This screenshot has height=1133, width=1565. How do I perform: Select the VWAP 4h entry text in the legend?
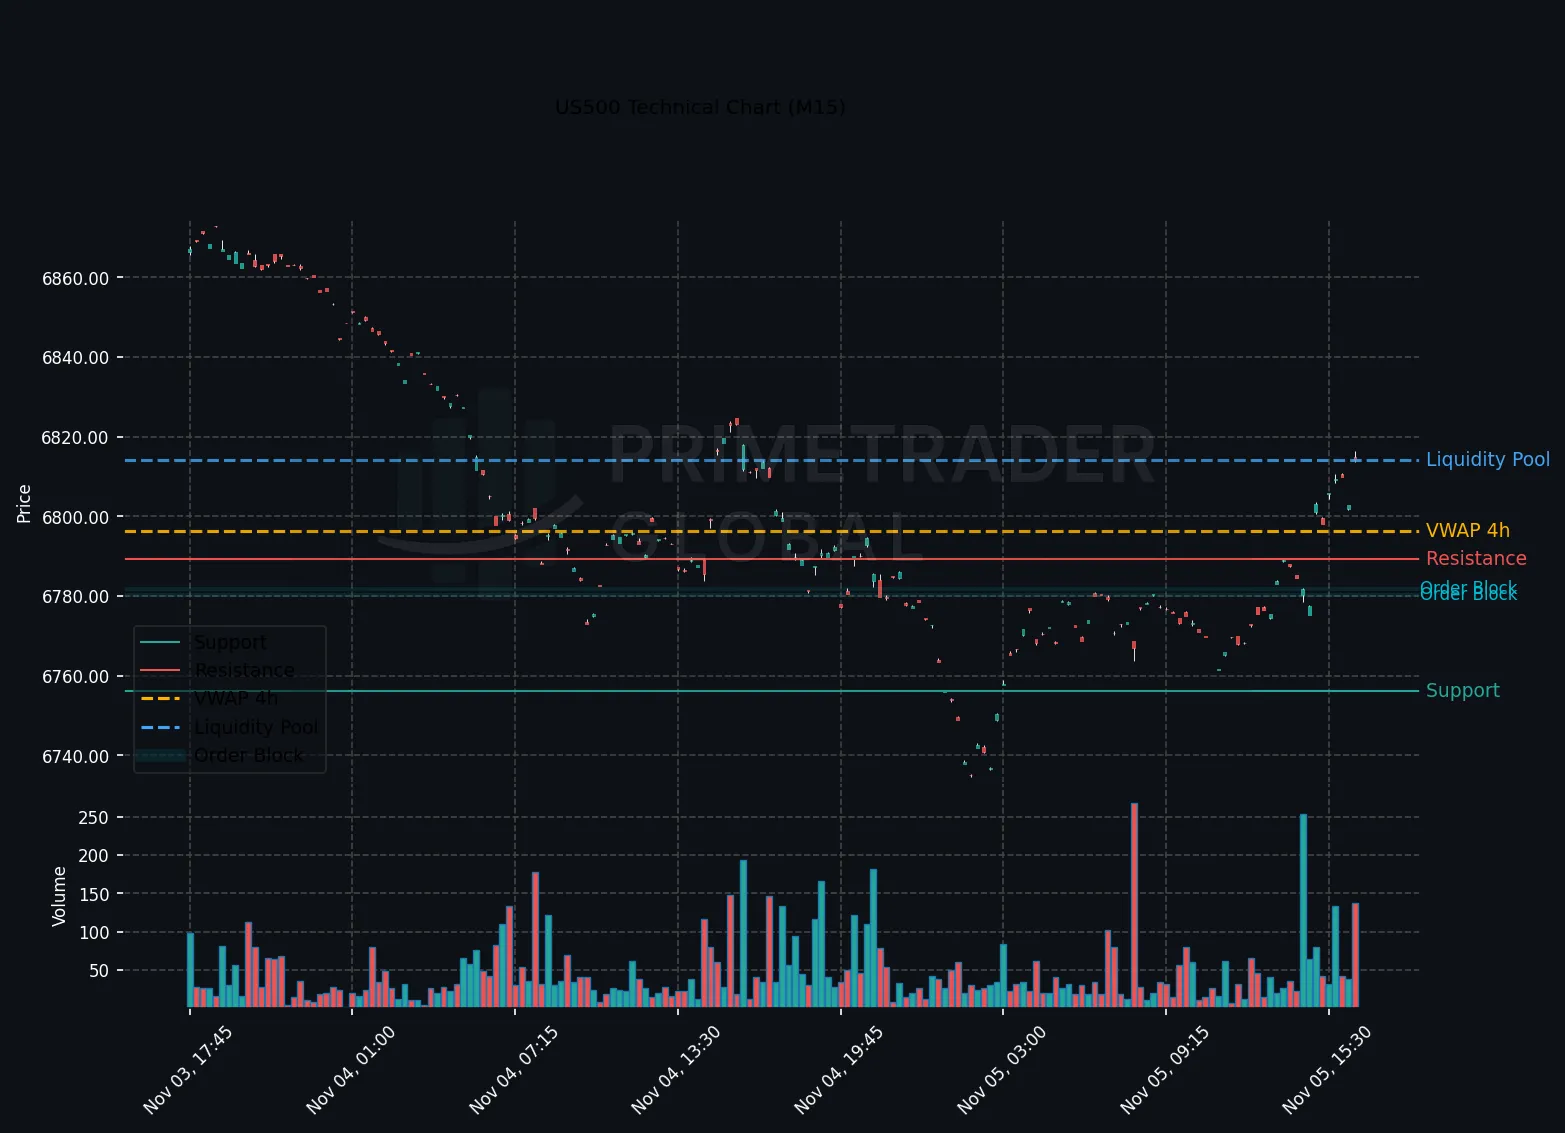[x=236, y=699]
